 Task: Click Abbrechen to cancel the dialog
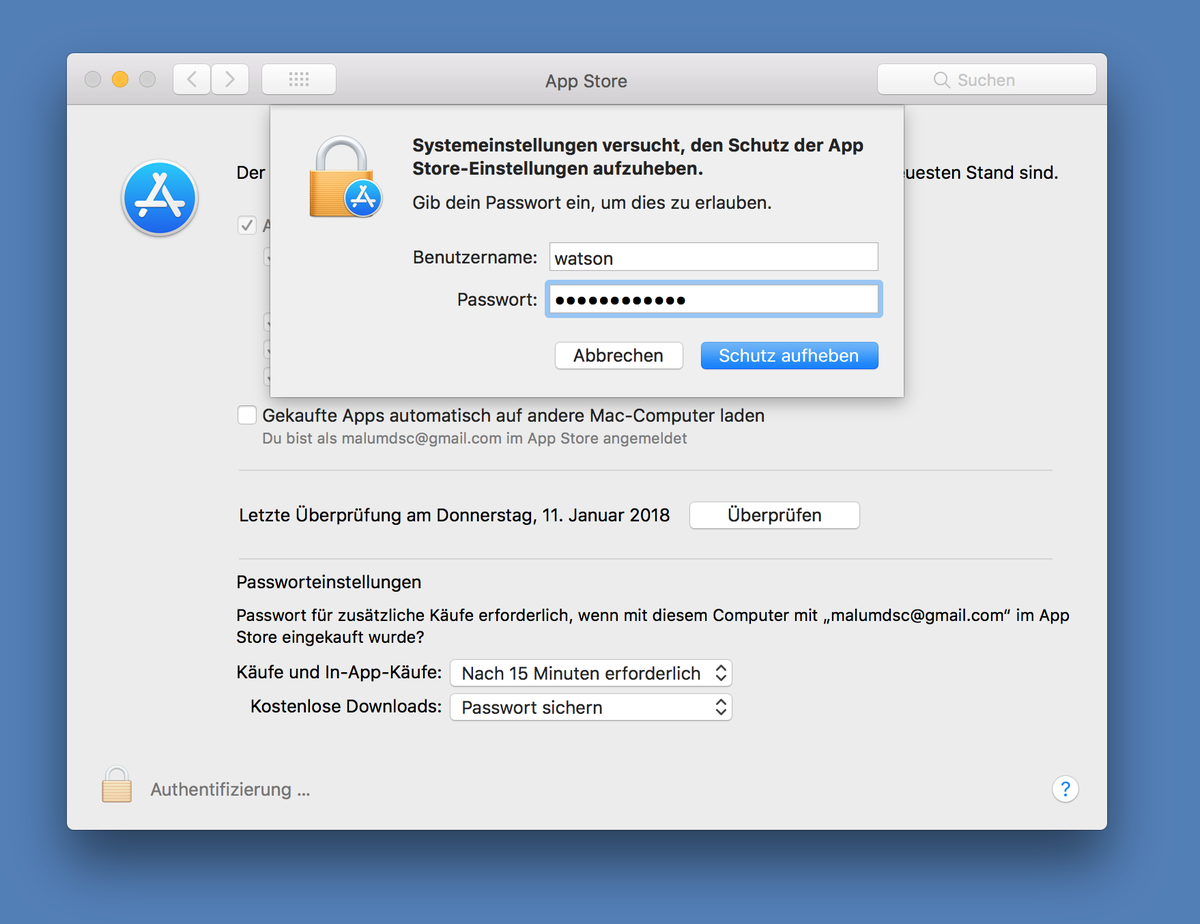(x=618, y=356)
